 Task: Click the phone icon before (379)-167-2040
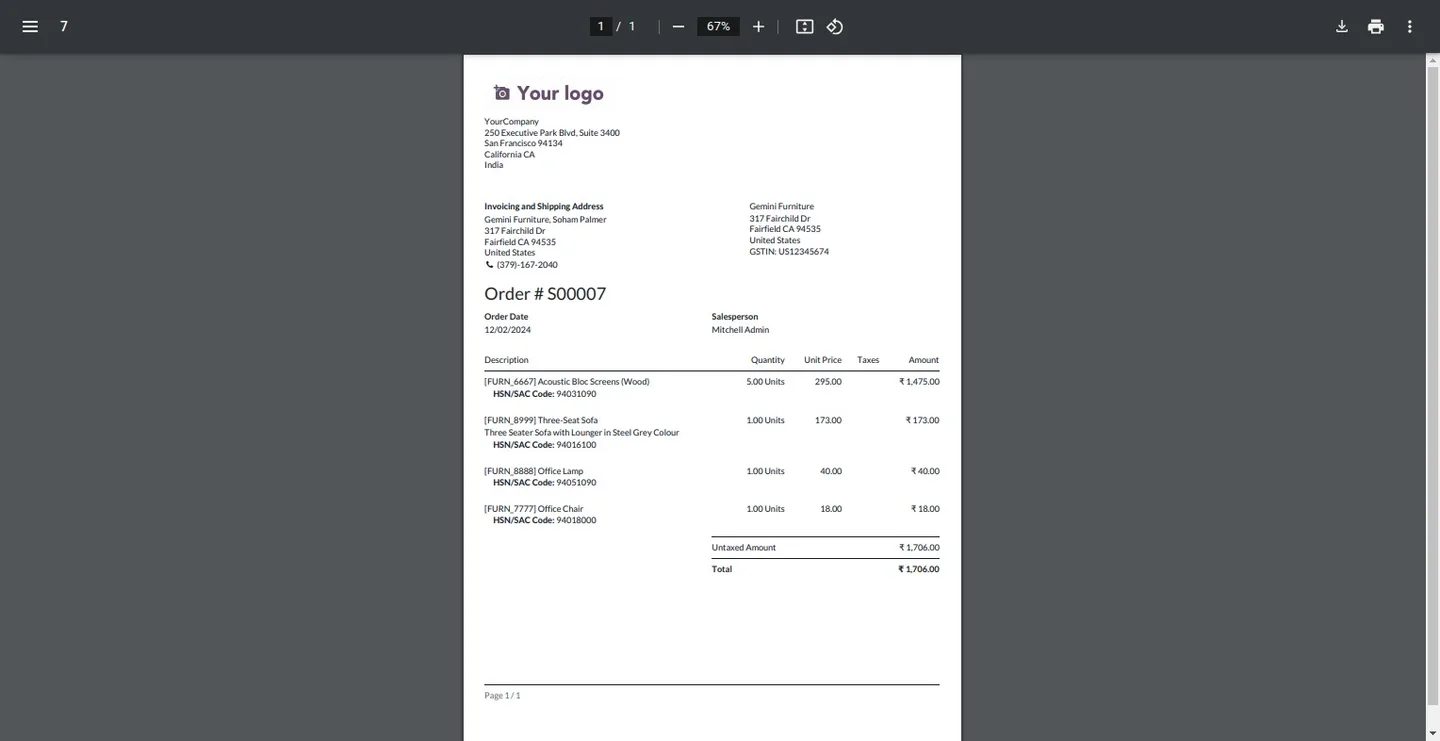pos(489,265)
